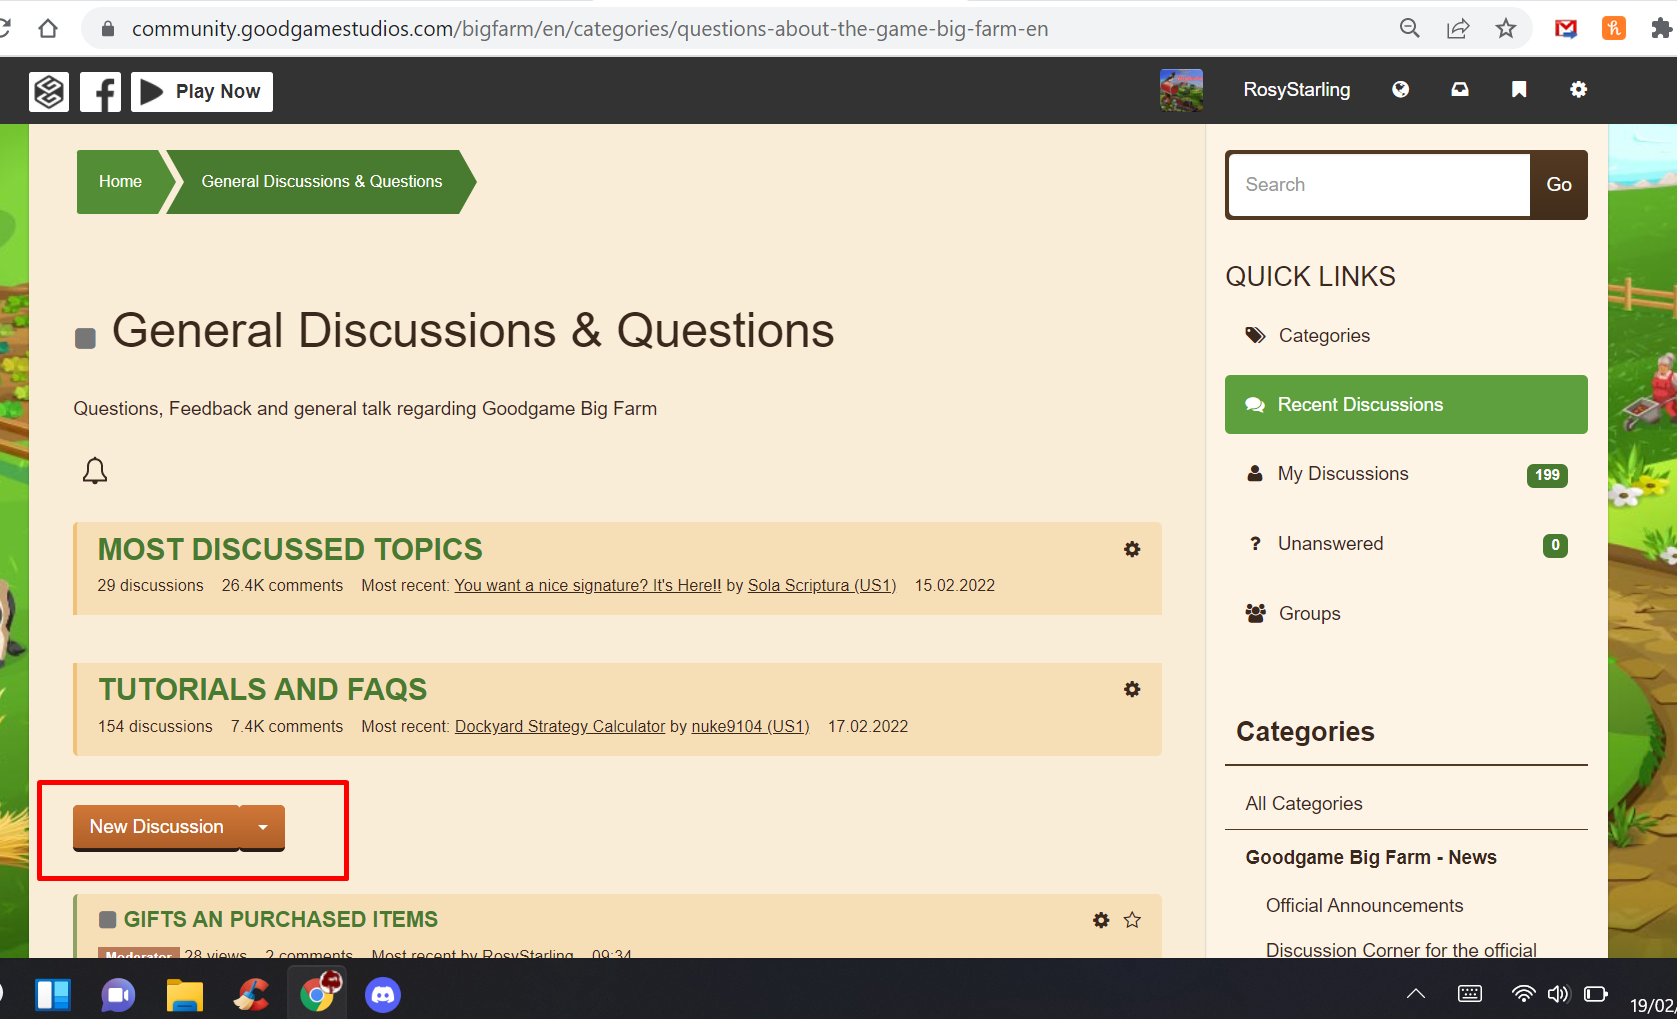1677x1019 pixels.
Task: Open the red CCleaner taskbar icon
Action: (251, 995)
